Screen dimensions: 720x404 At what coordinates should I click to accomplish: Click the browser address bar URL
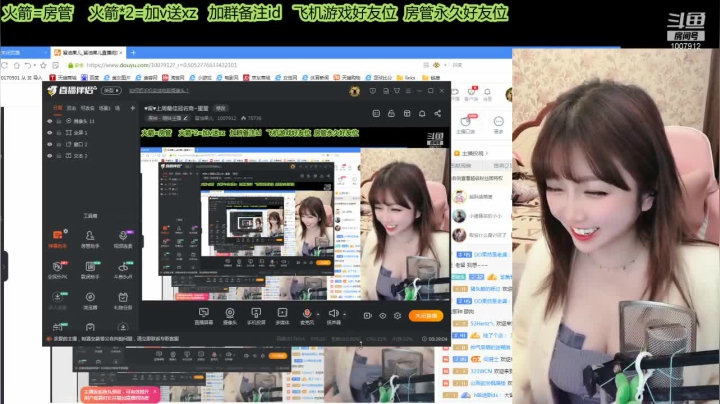click(162, 65)
